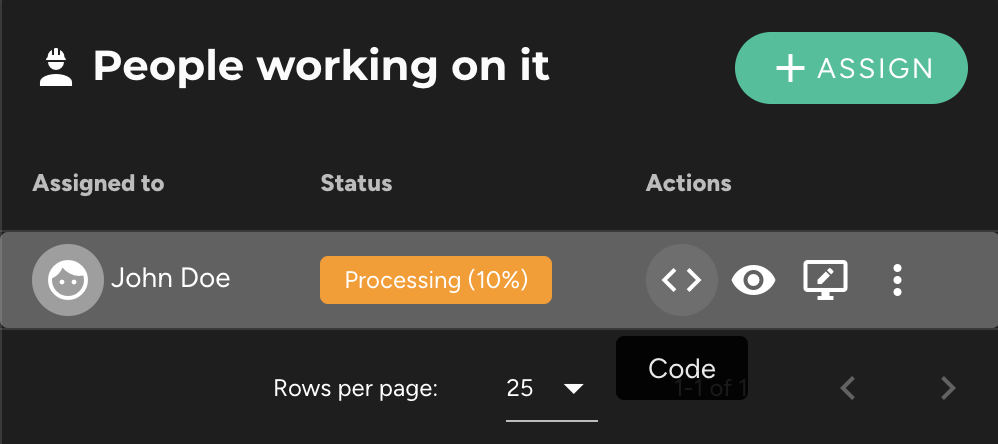The image size is (998, 444).
Task: Click the Processing (10%) status badge
Action: click(435, 280)
